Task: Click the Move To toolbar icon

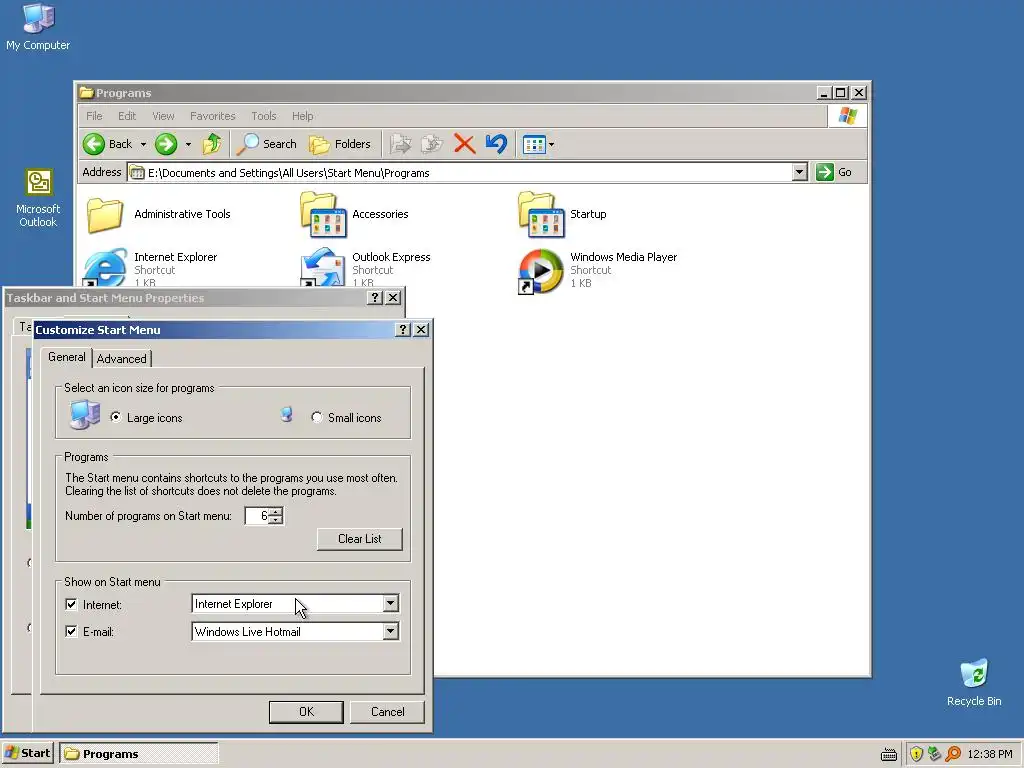Action: [400, 144]
